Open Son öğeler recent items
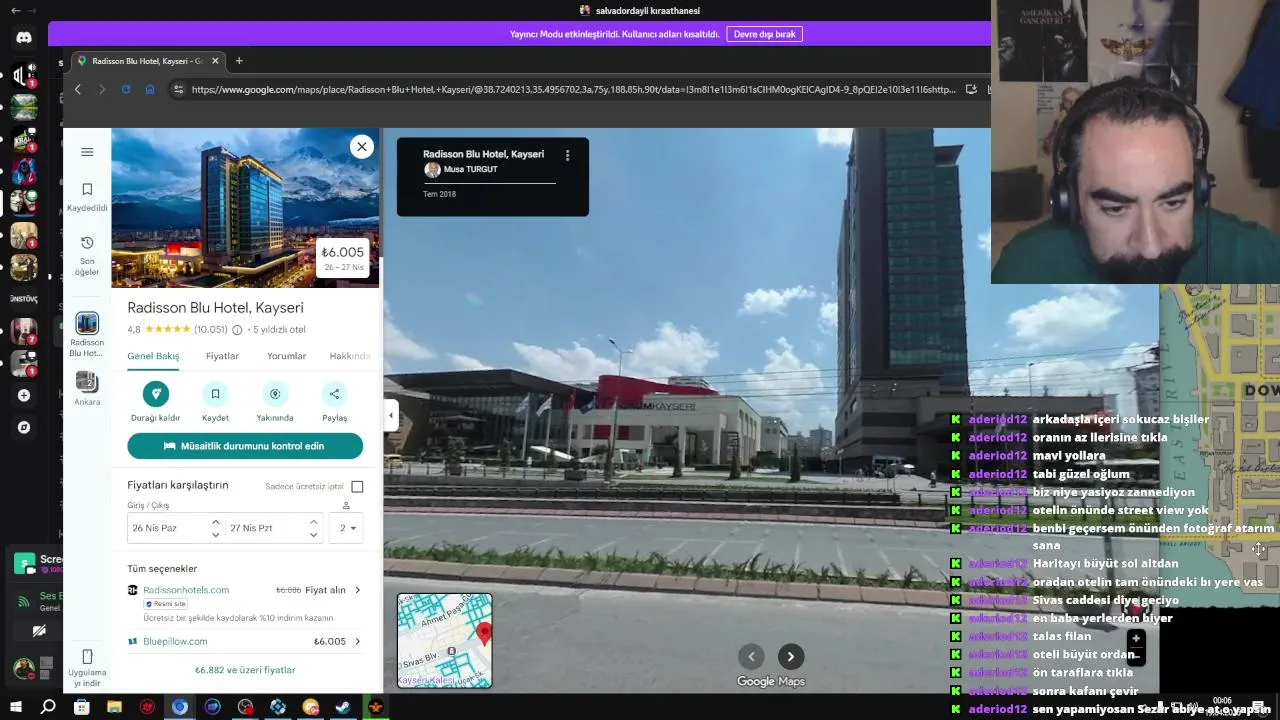This screenshot has width=1280, height=720. (x=87, y=255)
